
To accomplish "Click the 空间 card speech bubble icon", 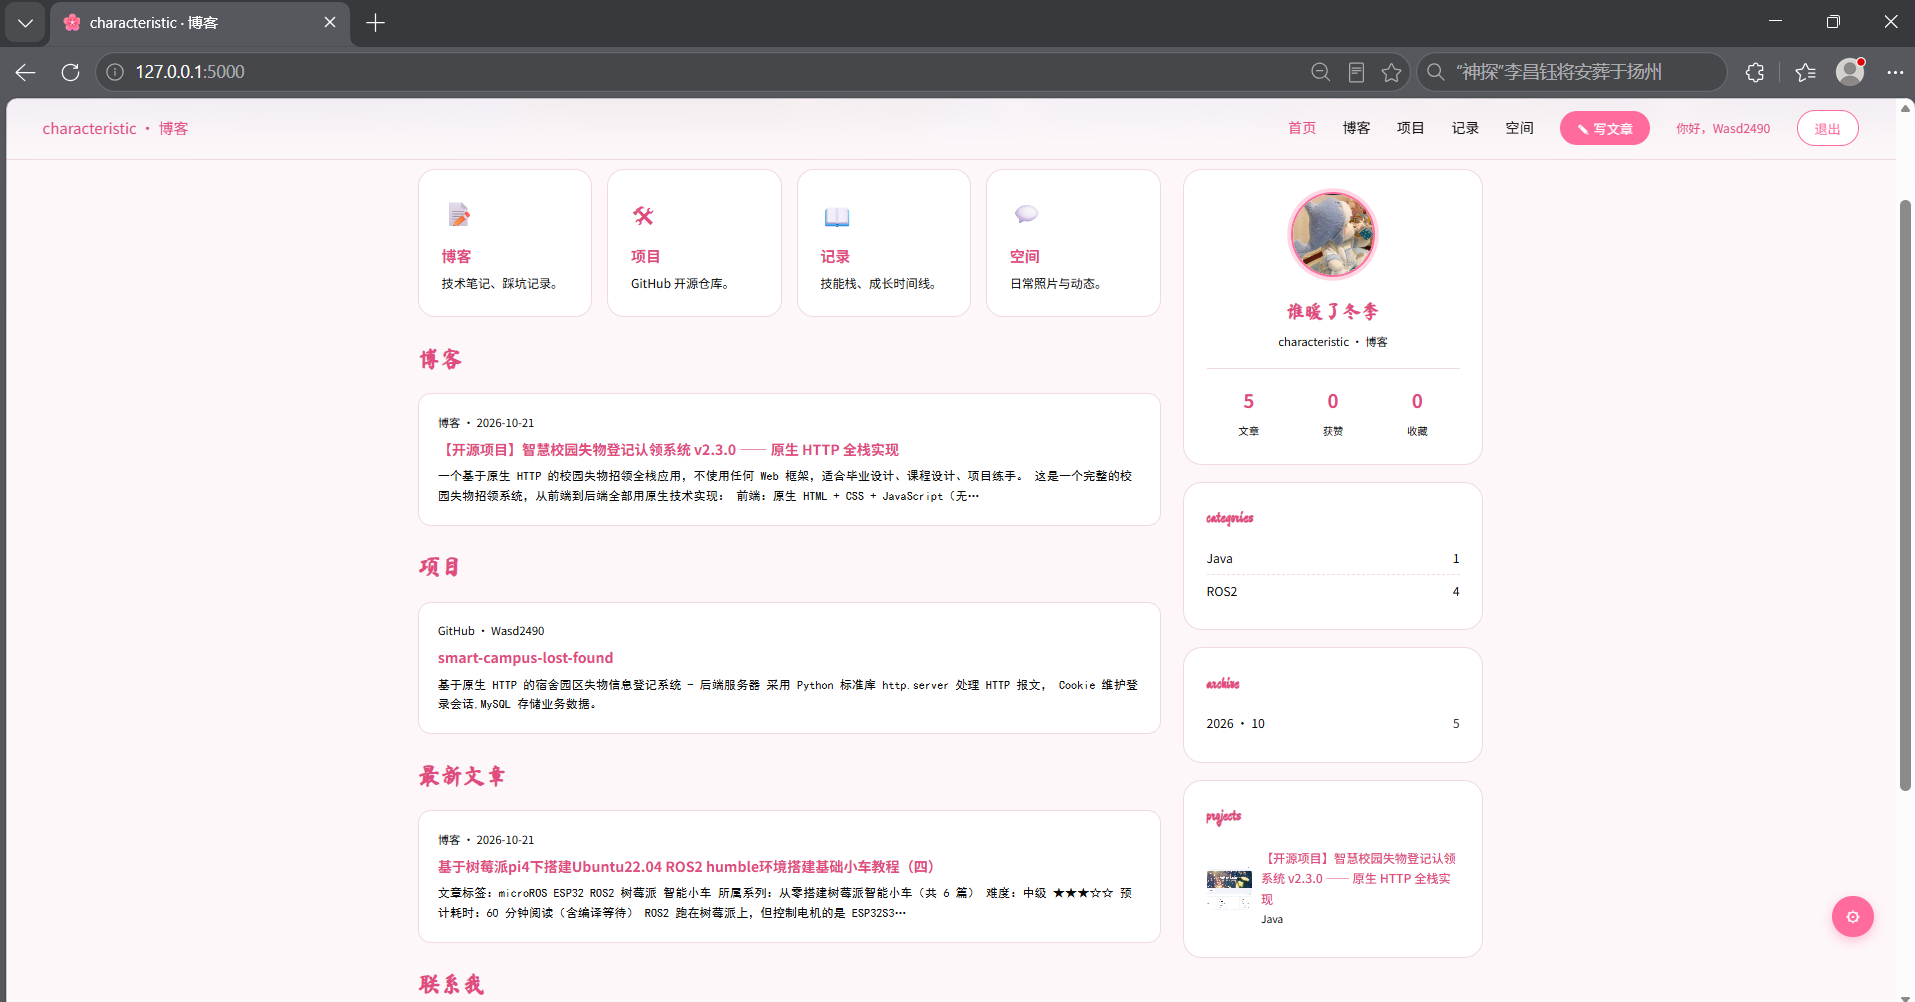I will tap(1026, 214).
